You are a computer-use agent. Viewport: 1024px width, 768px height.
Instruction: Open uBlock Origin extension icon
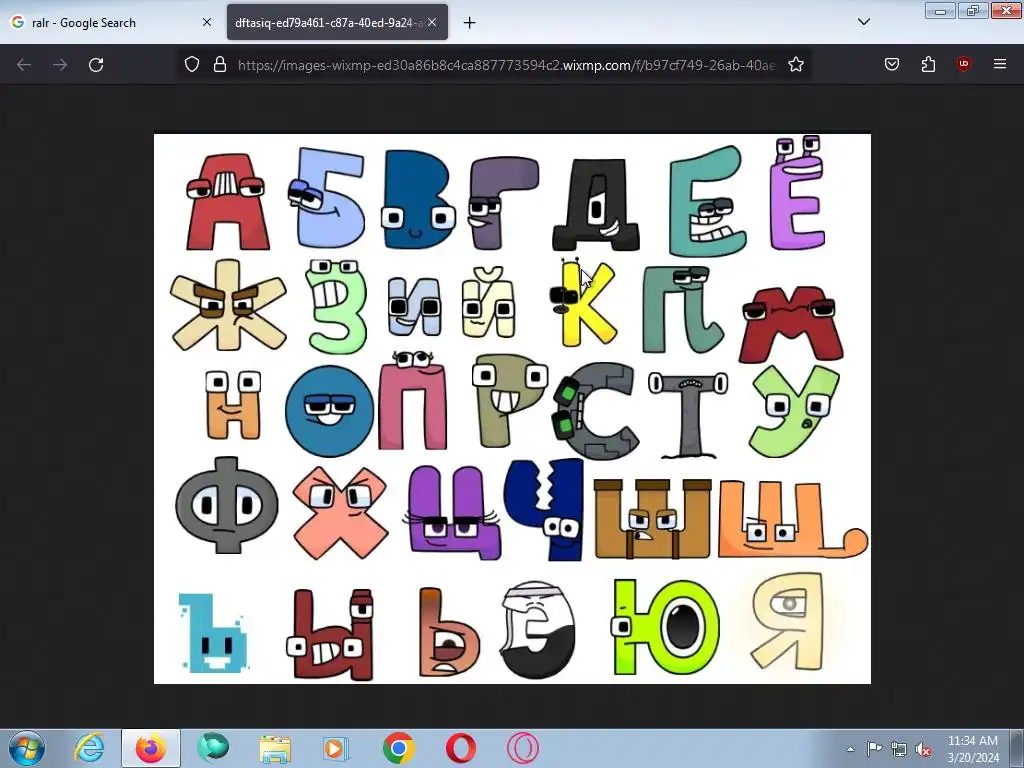tap(963, 65)
